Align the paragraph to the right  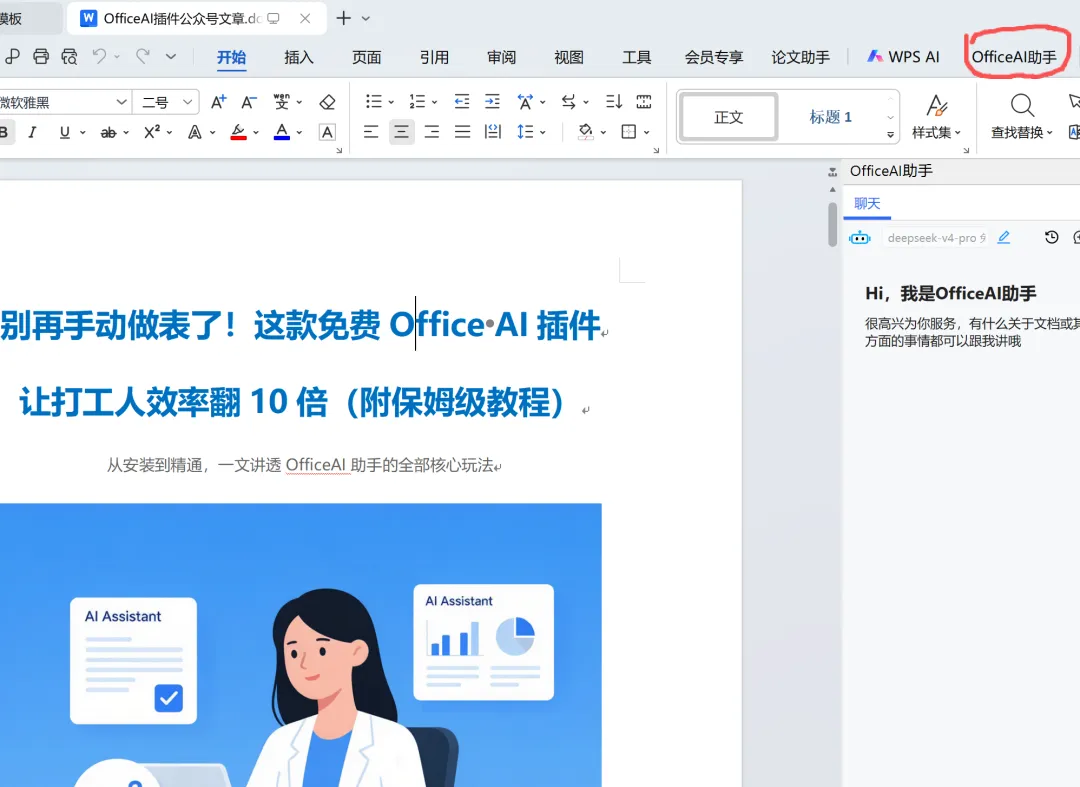(432, 132)
